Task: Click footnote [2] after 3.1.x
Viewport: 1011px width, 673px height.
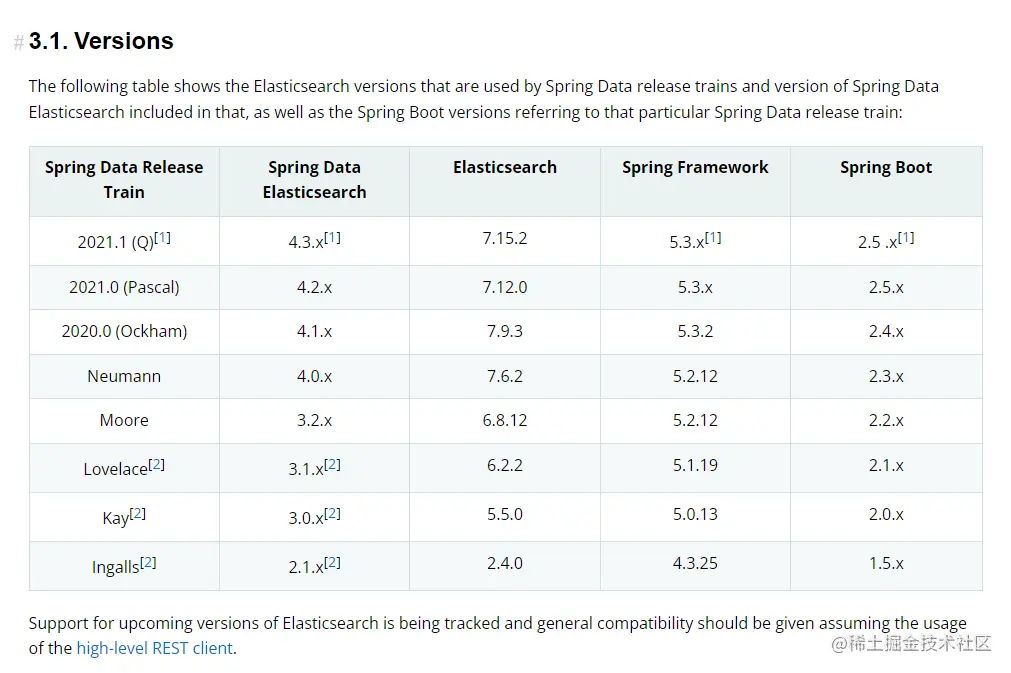Action: click(x=332, y=465)
